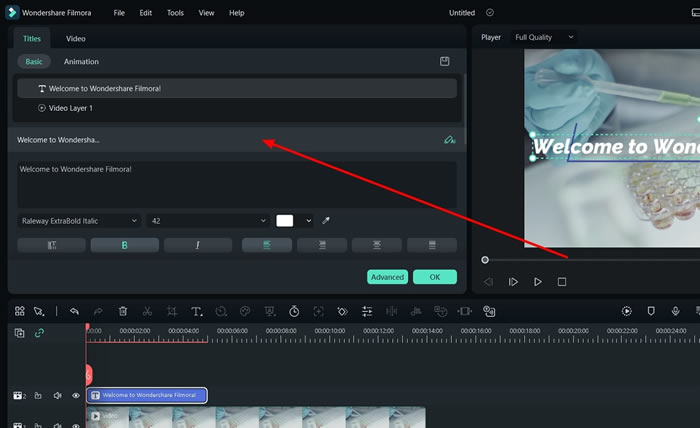The height and width of the screenshot is (428, 700).
Task: Switch to the Animation sub-tab
Action: 81,62
